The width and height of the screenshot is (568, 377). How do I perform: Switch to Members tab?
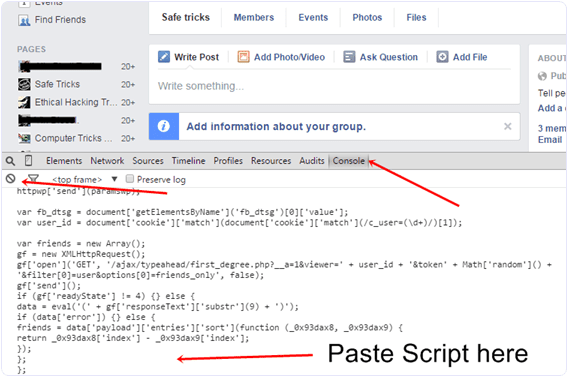pyautogui.click(x=254, y=17)
